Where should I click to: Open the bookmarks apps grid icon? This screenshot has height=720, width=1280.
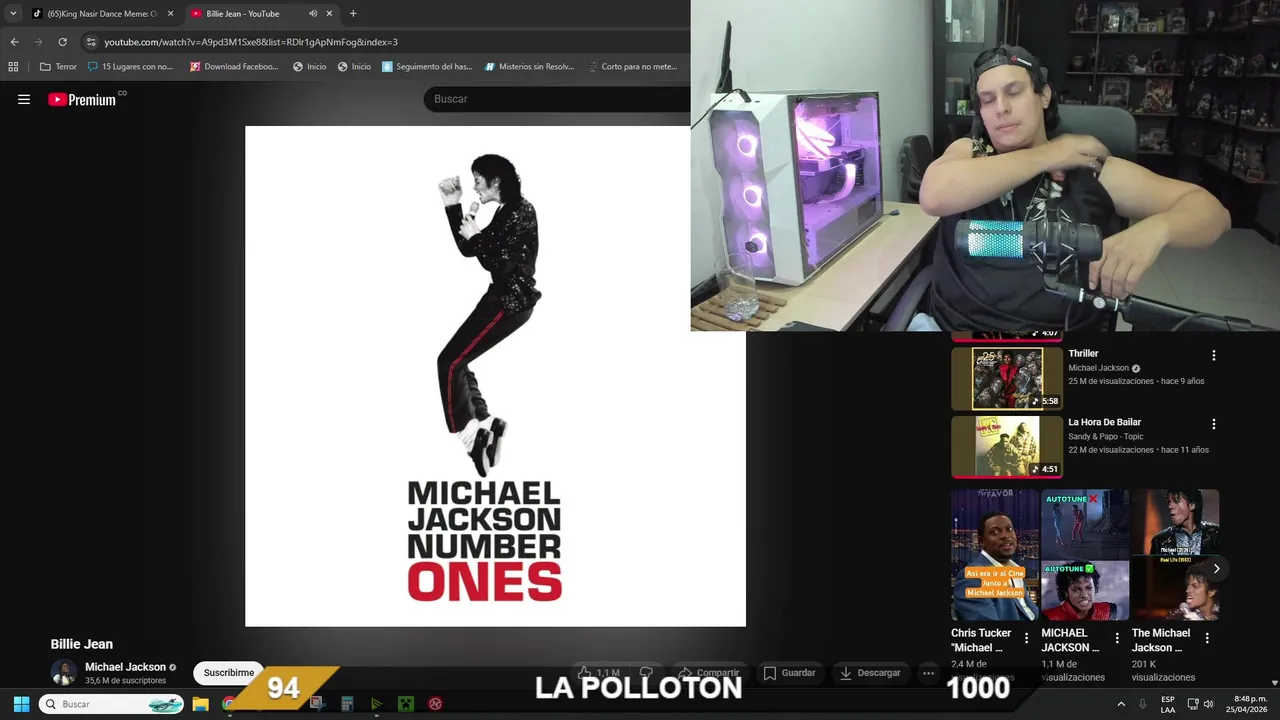click(13, 67)
